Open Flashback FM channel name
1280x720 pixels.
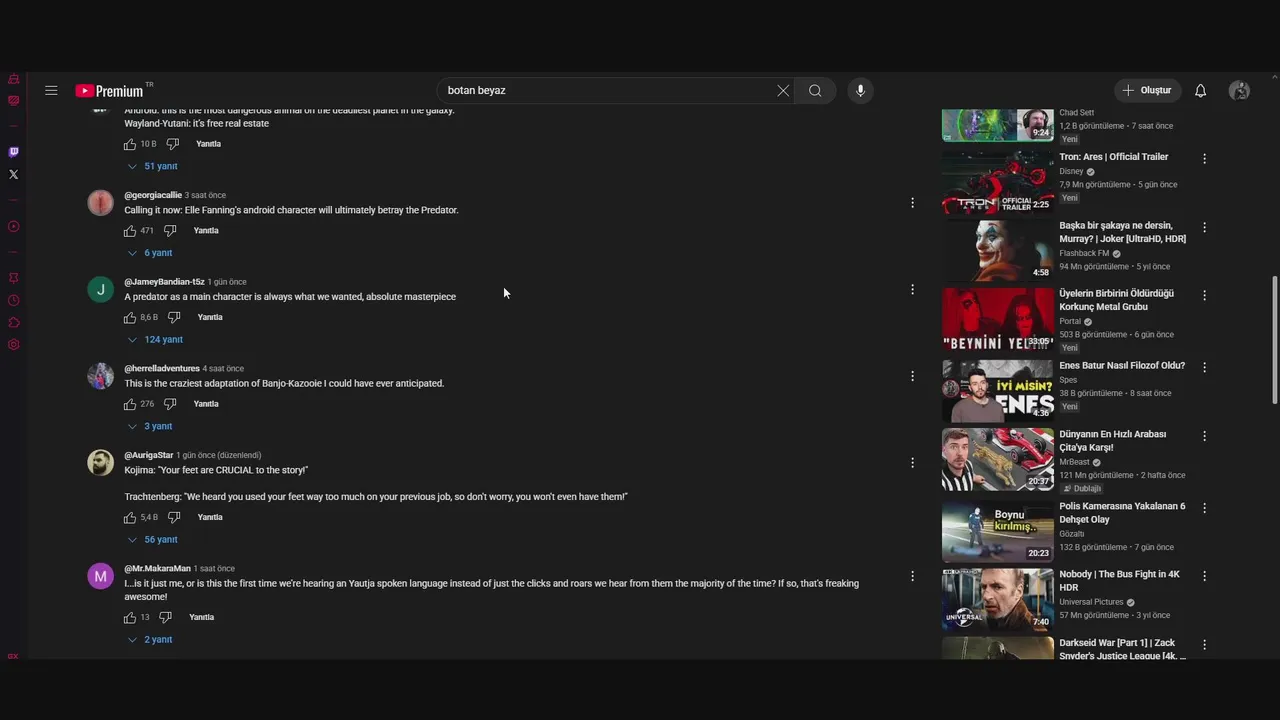(1084, 253)
